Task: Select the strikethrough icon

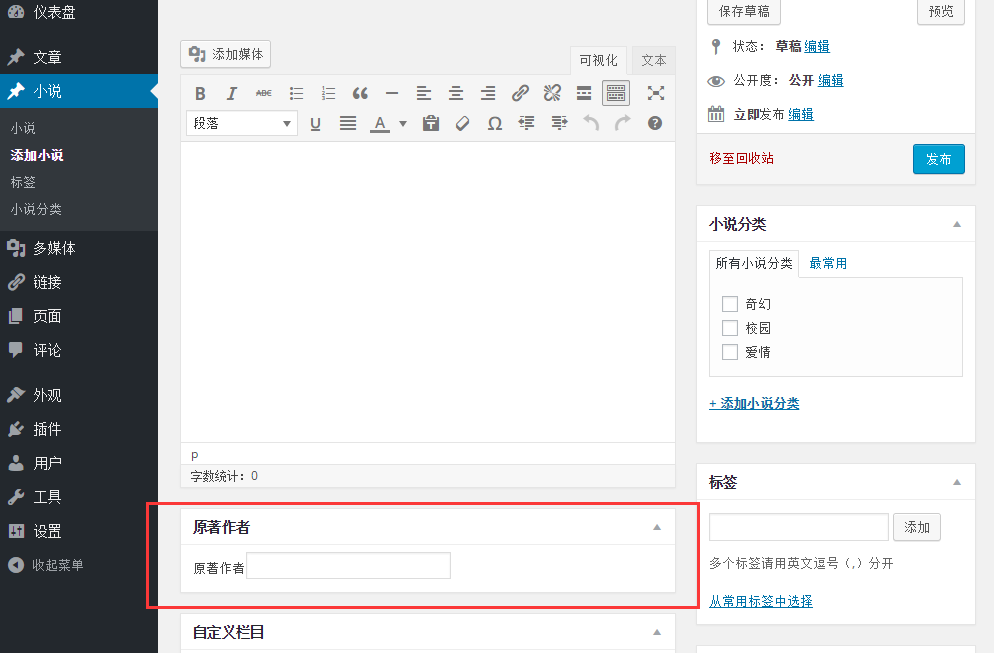Action: click(264, 93)
